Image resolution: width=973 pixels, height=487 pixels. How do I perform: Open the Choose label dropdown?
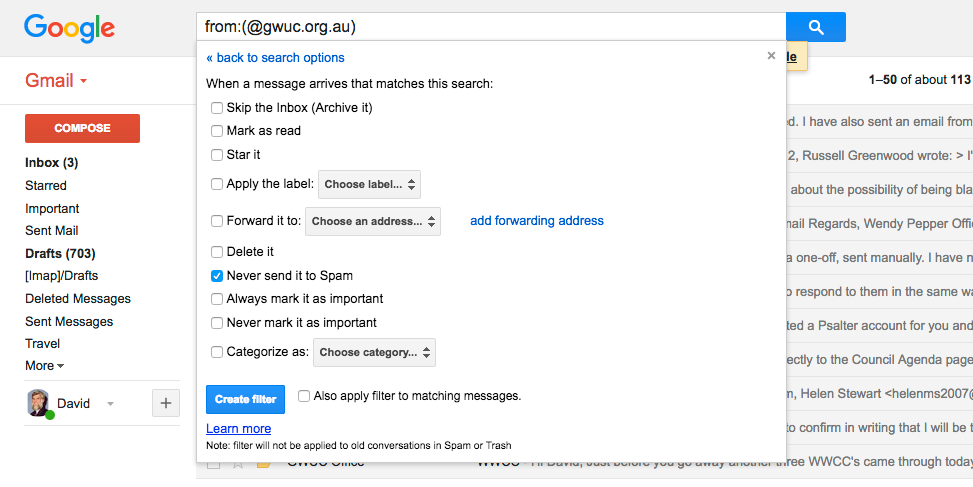369,184
